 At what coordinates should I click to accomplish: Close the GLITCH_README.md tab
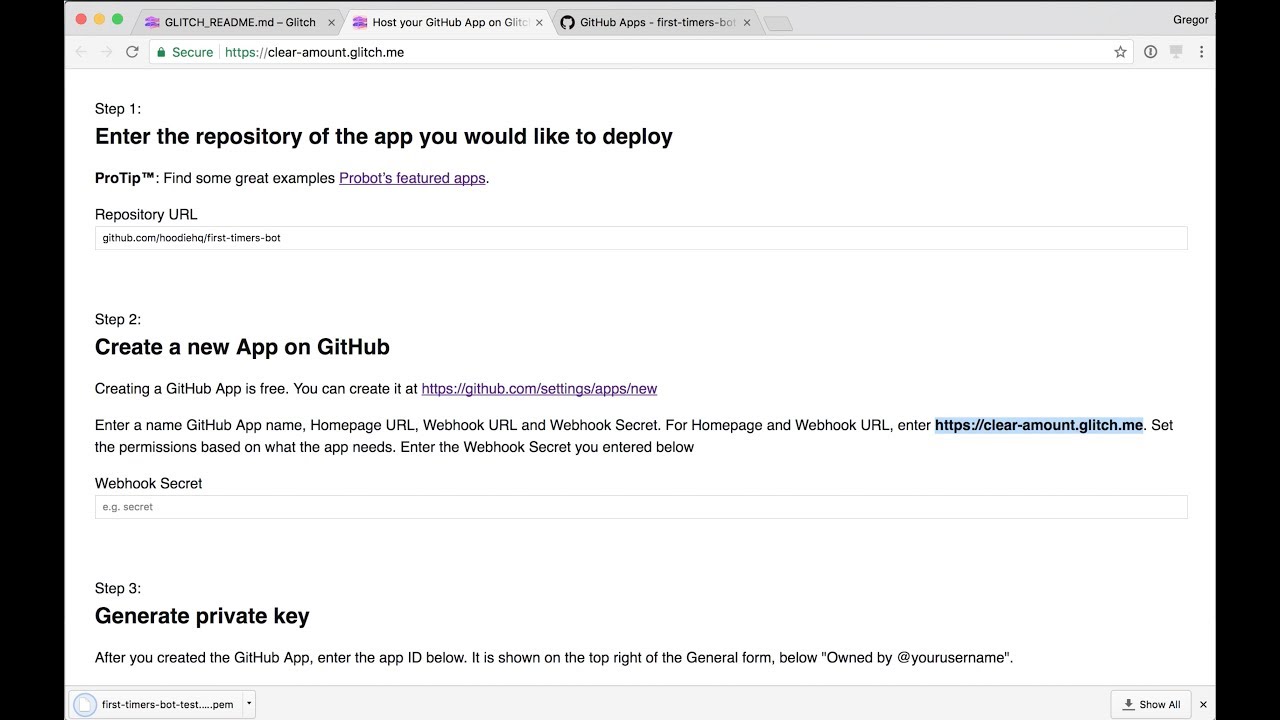tap(331, 22)
